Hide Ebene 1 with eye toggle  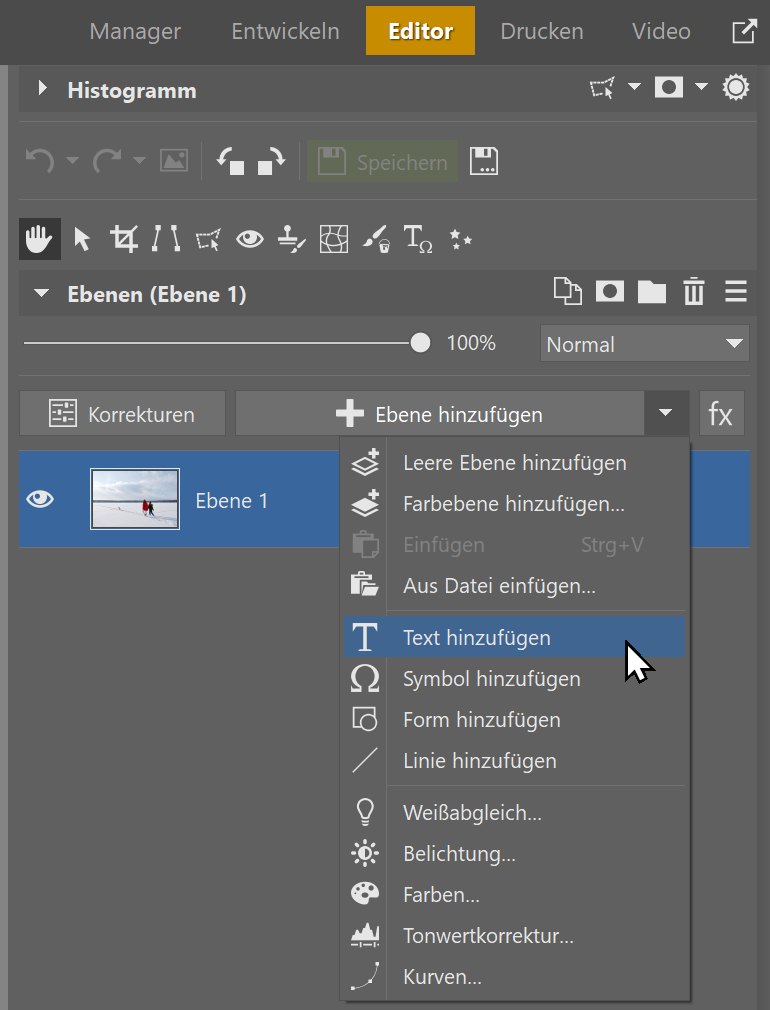tap(40, 500)
